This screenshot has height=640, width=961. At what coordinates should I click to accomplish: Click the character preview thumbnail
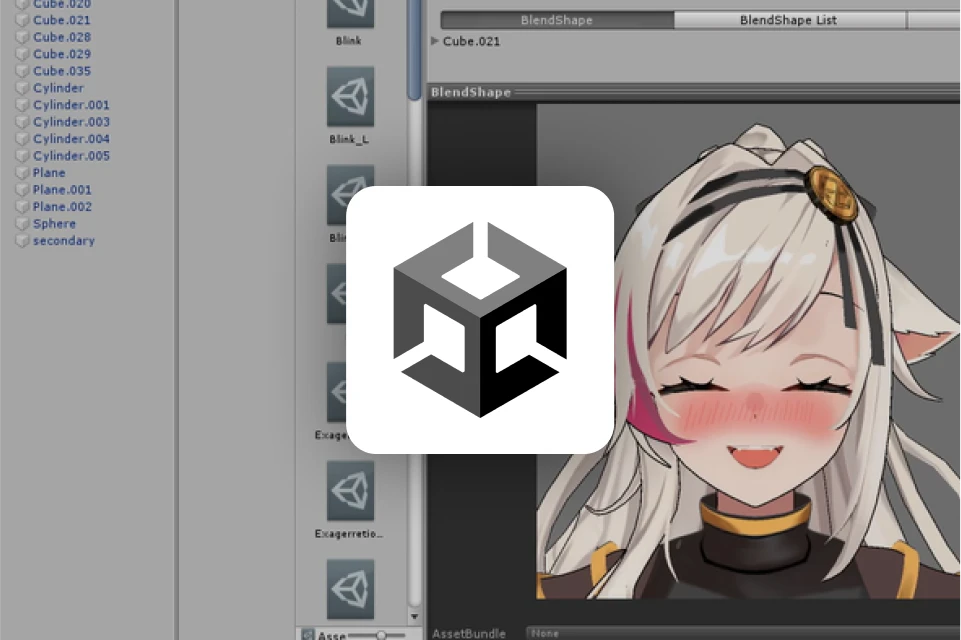click(748, 351)
